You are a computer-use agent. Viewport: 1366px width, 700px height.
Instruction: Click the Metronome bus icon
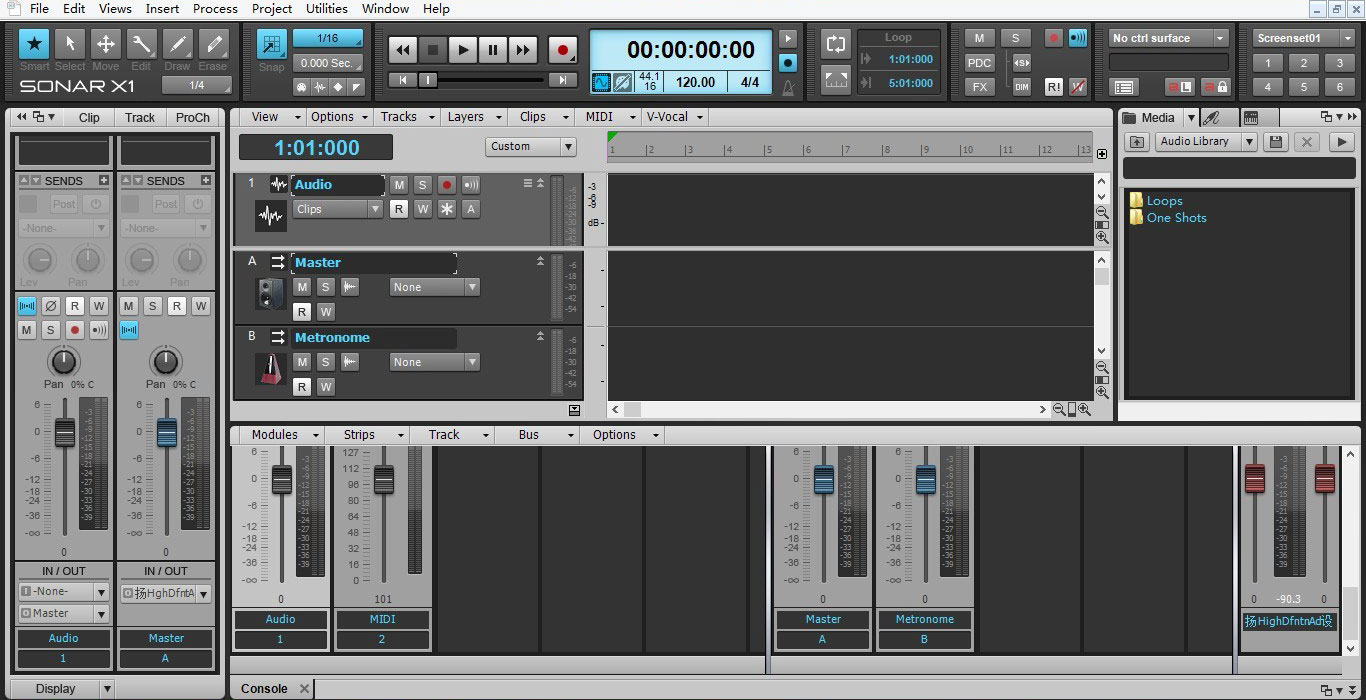(270, 370)
